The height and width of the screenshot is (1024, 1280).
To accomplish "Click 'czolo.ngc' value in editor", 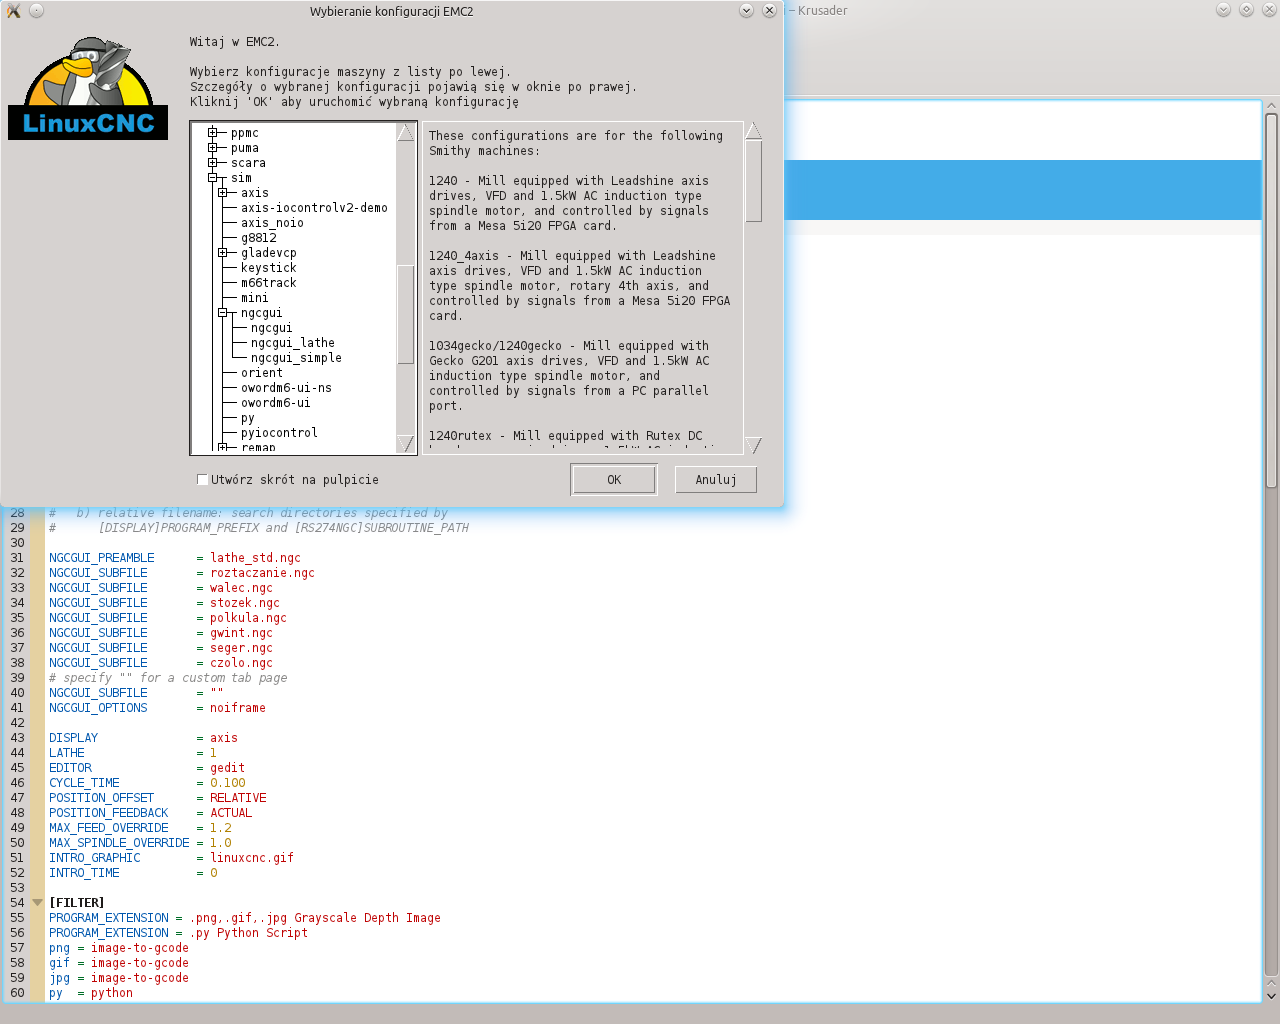I will click(x=241, y=663).
